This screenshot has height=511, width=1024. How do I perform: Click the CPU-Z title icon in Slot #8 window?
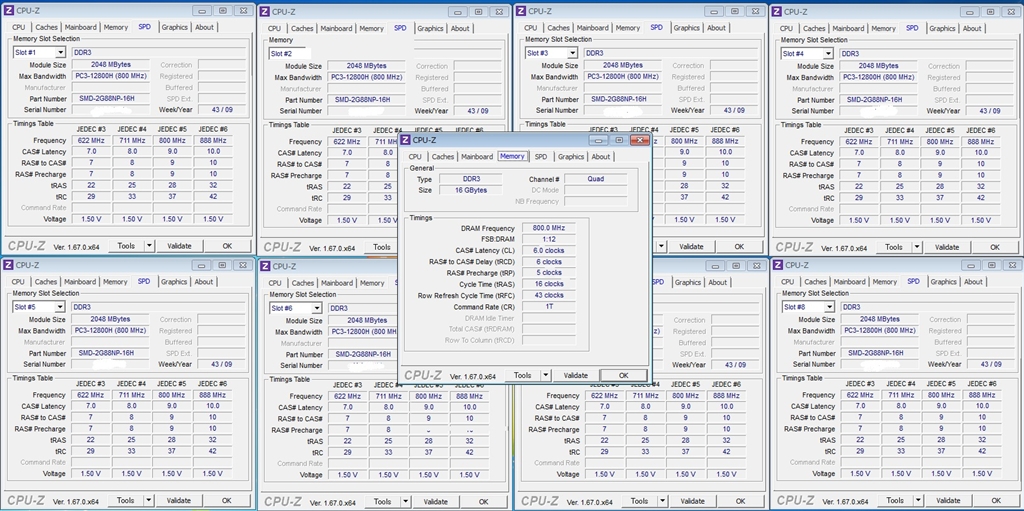777,265
